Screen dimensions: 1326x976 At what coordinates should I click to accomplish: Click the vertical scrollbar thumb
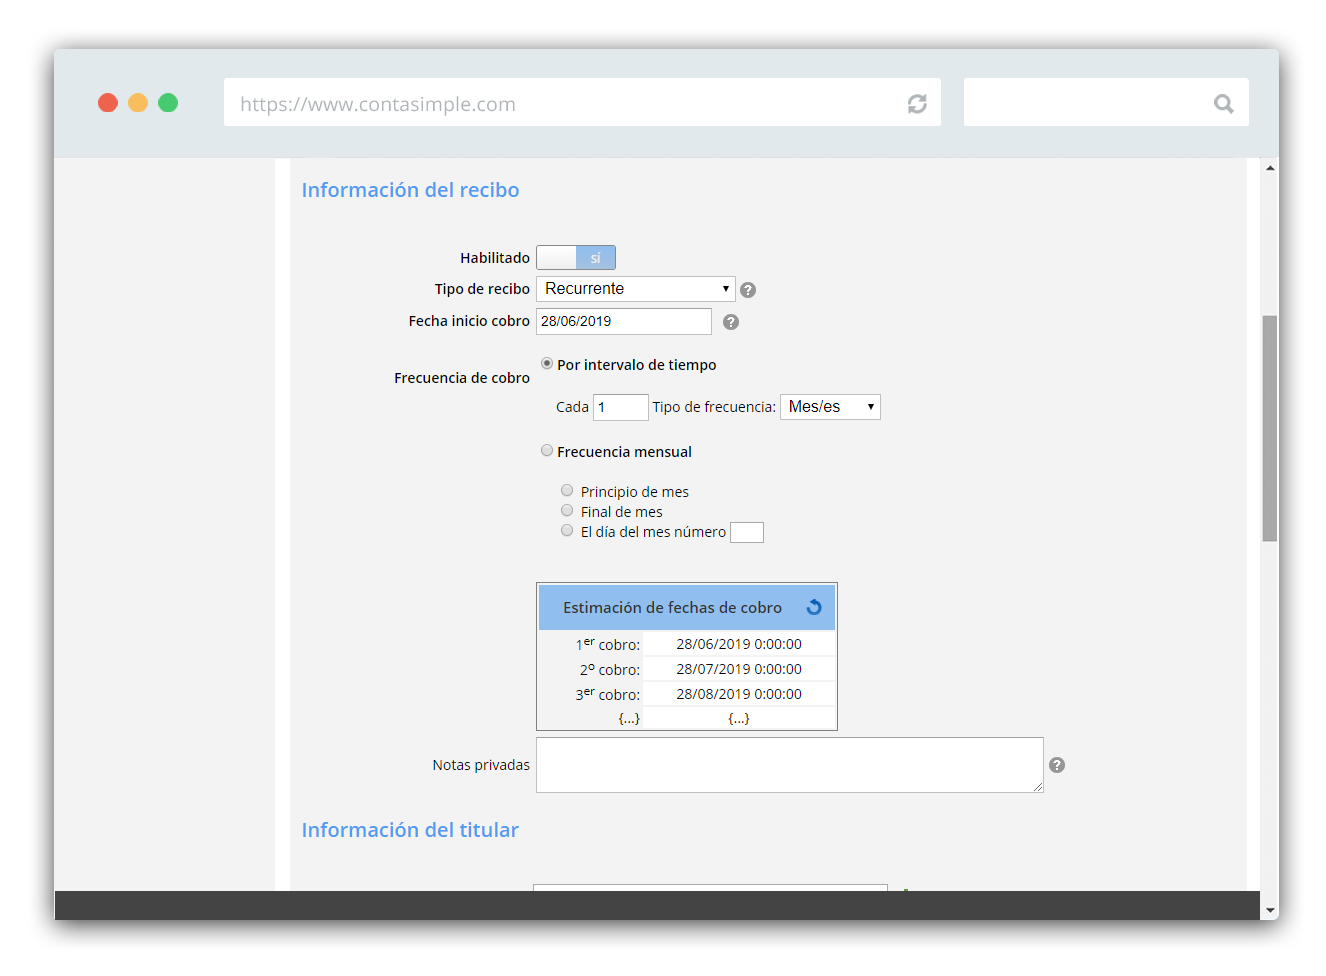tap(1269, 428)
